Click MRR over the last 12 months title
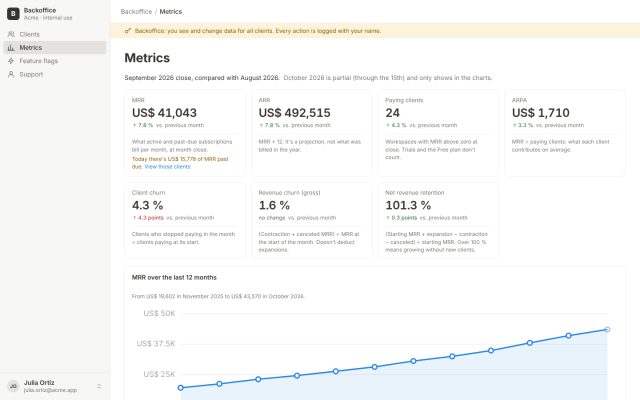 coord(174,278)
